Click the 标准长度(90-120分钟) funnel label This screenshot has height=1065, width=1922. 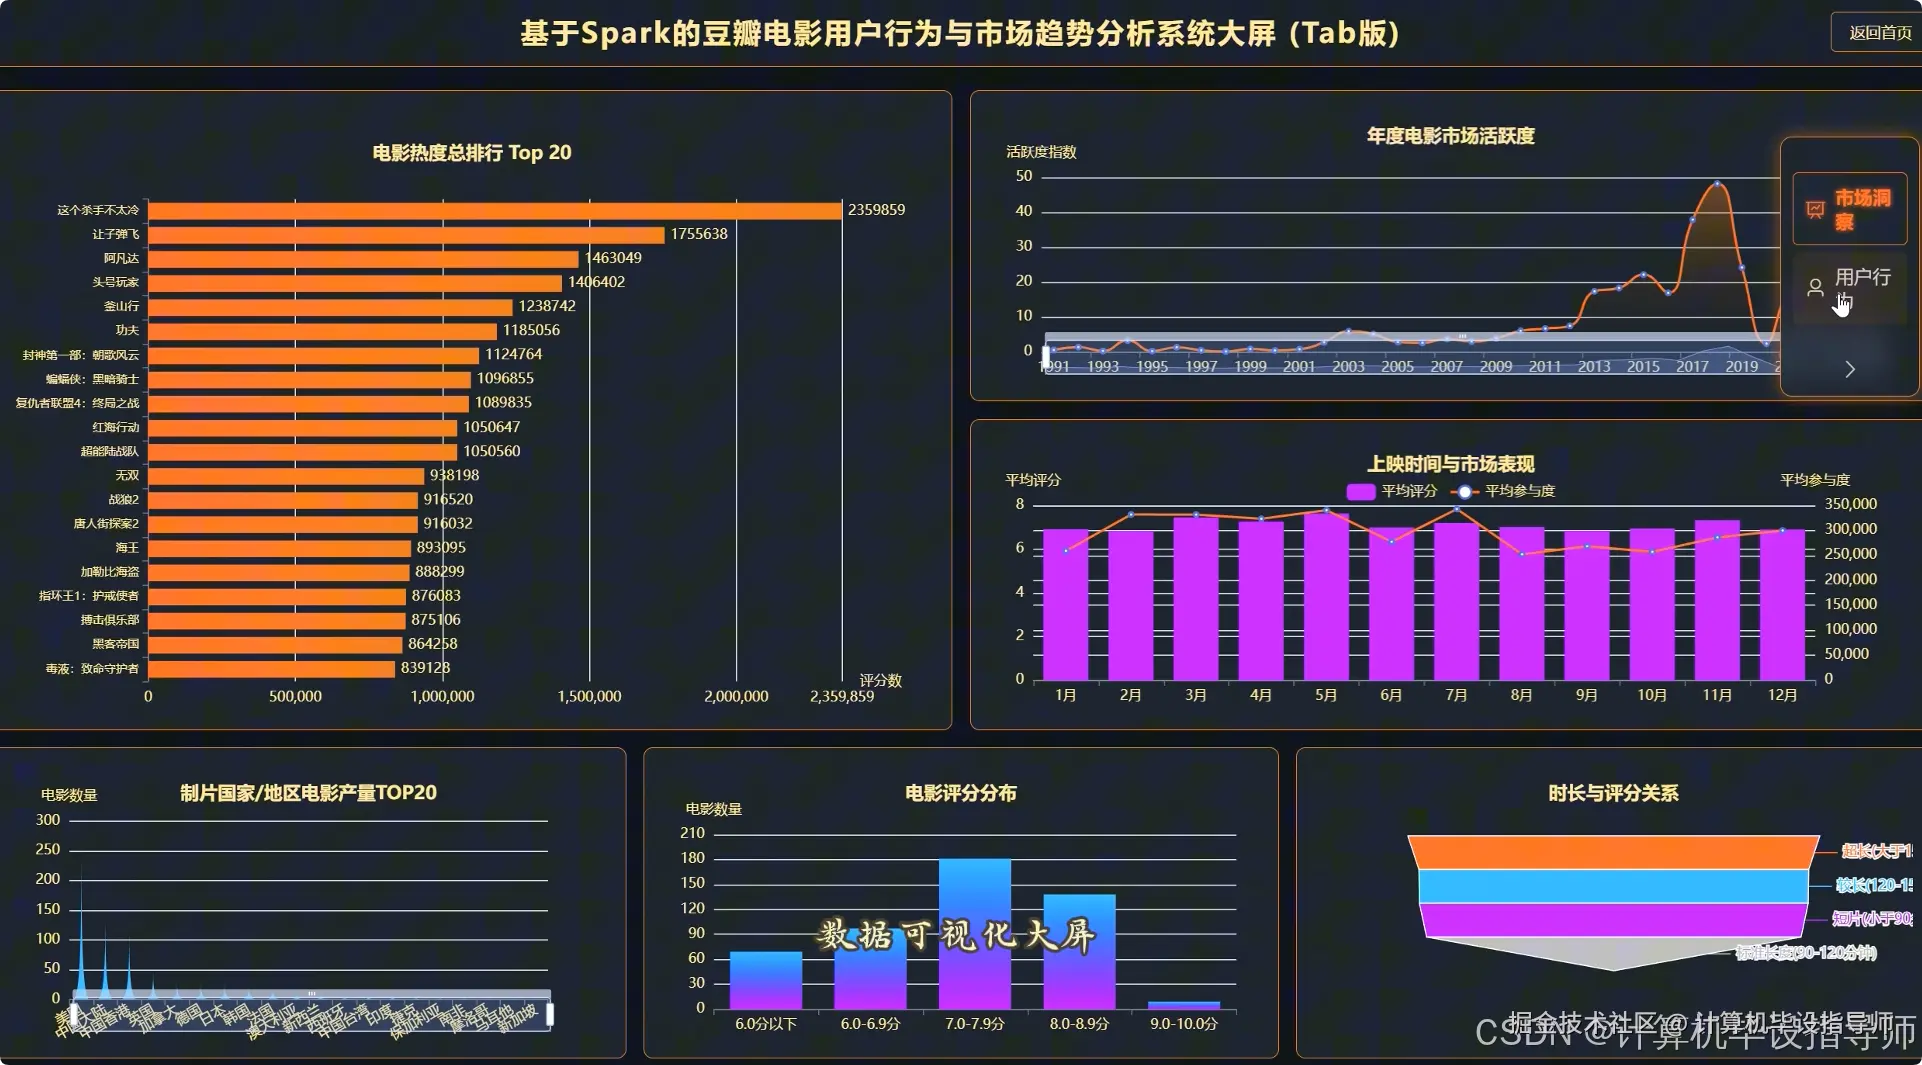pyautogui.click(x=1806, y=953)
